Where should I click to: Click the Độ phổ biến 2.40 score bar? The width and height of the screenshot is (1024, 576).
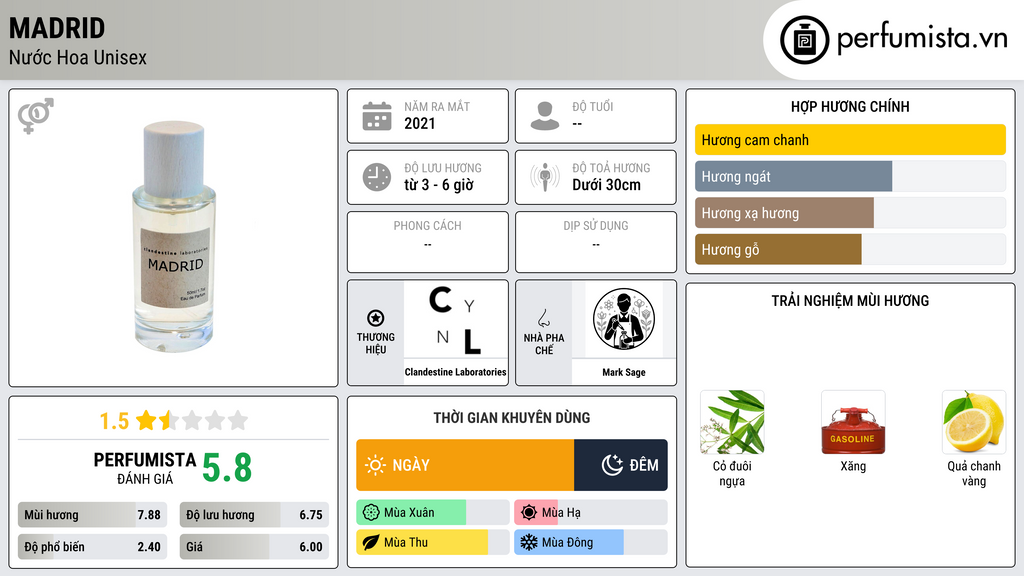(x=92, y=547)
